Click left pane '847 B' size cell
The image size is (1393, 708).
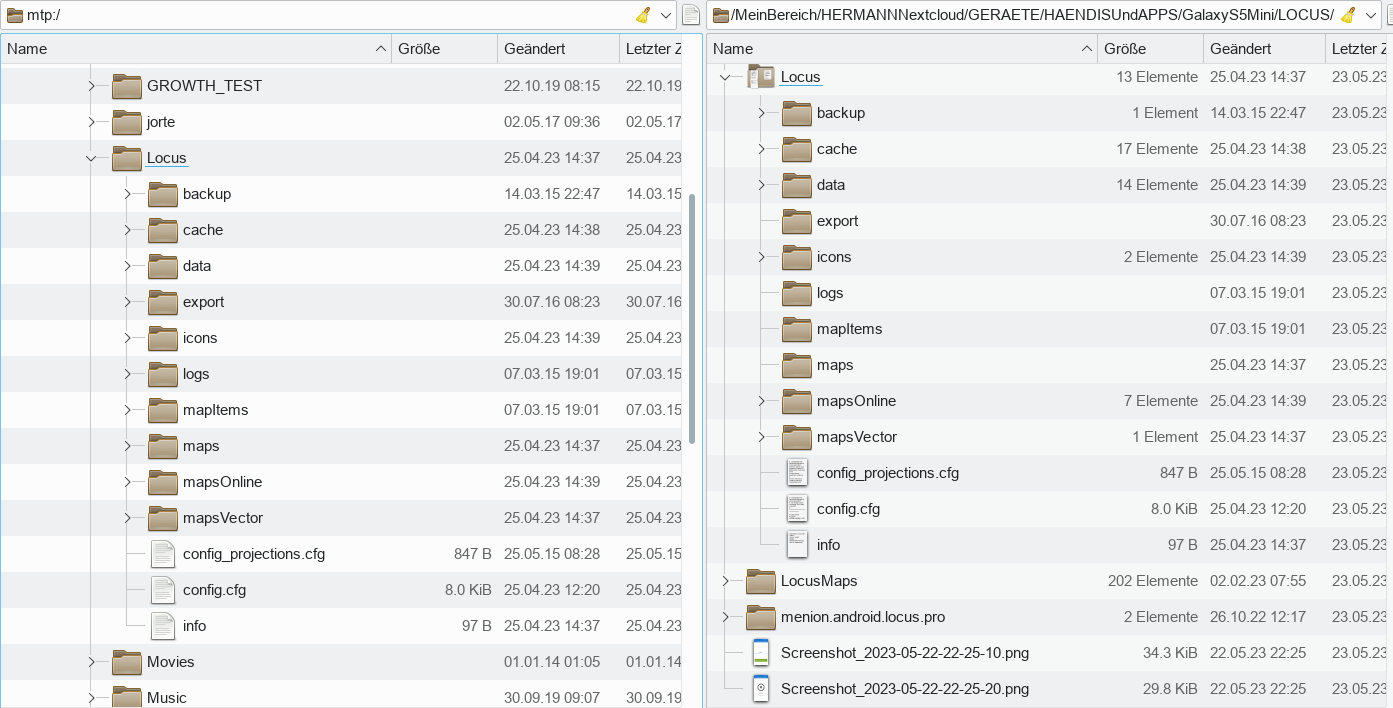(x=472, y=554)
